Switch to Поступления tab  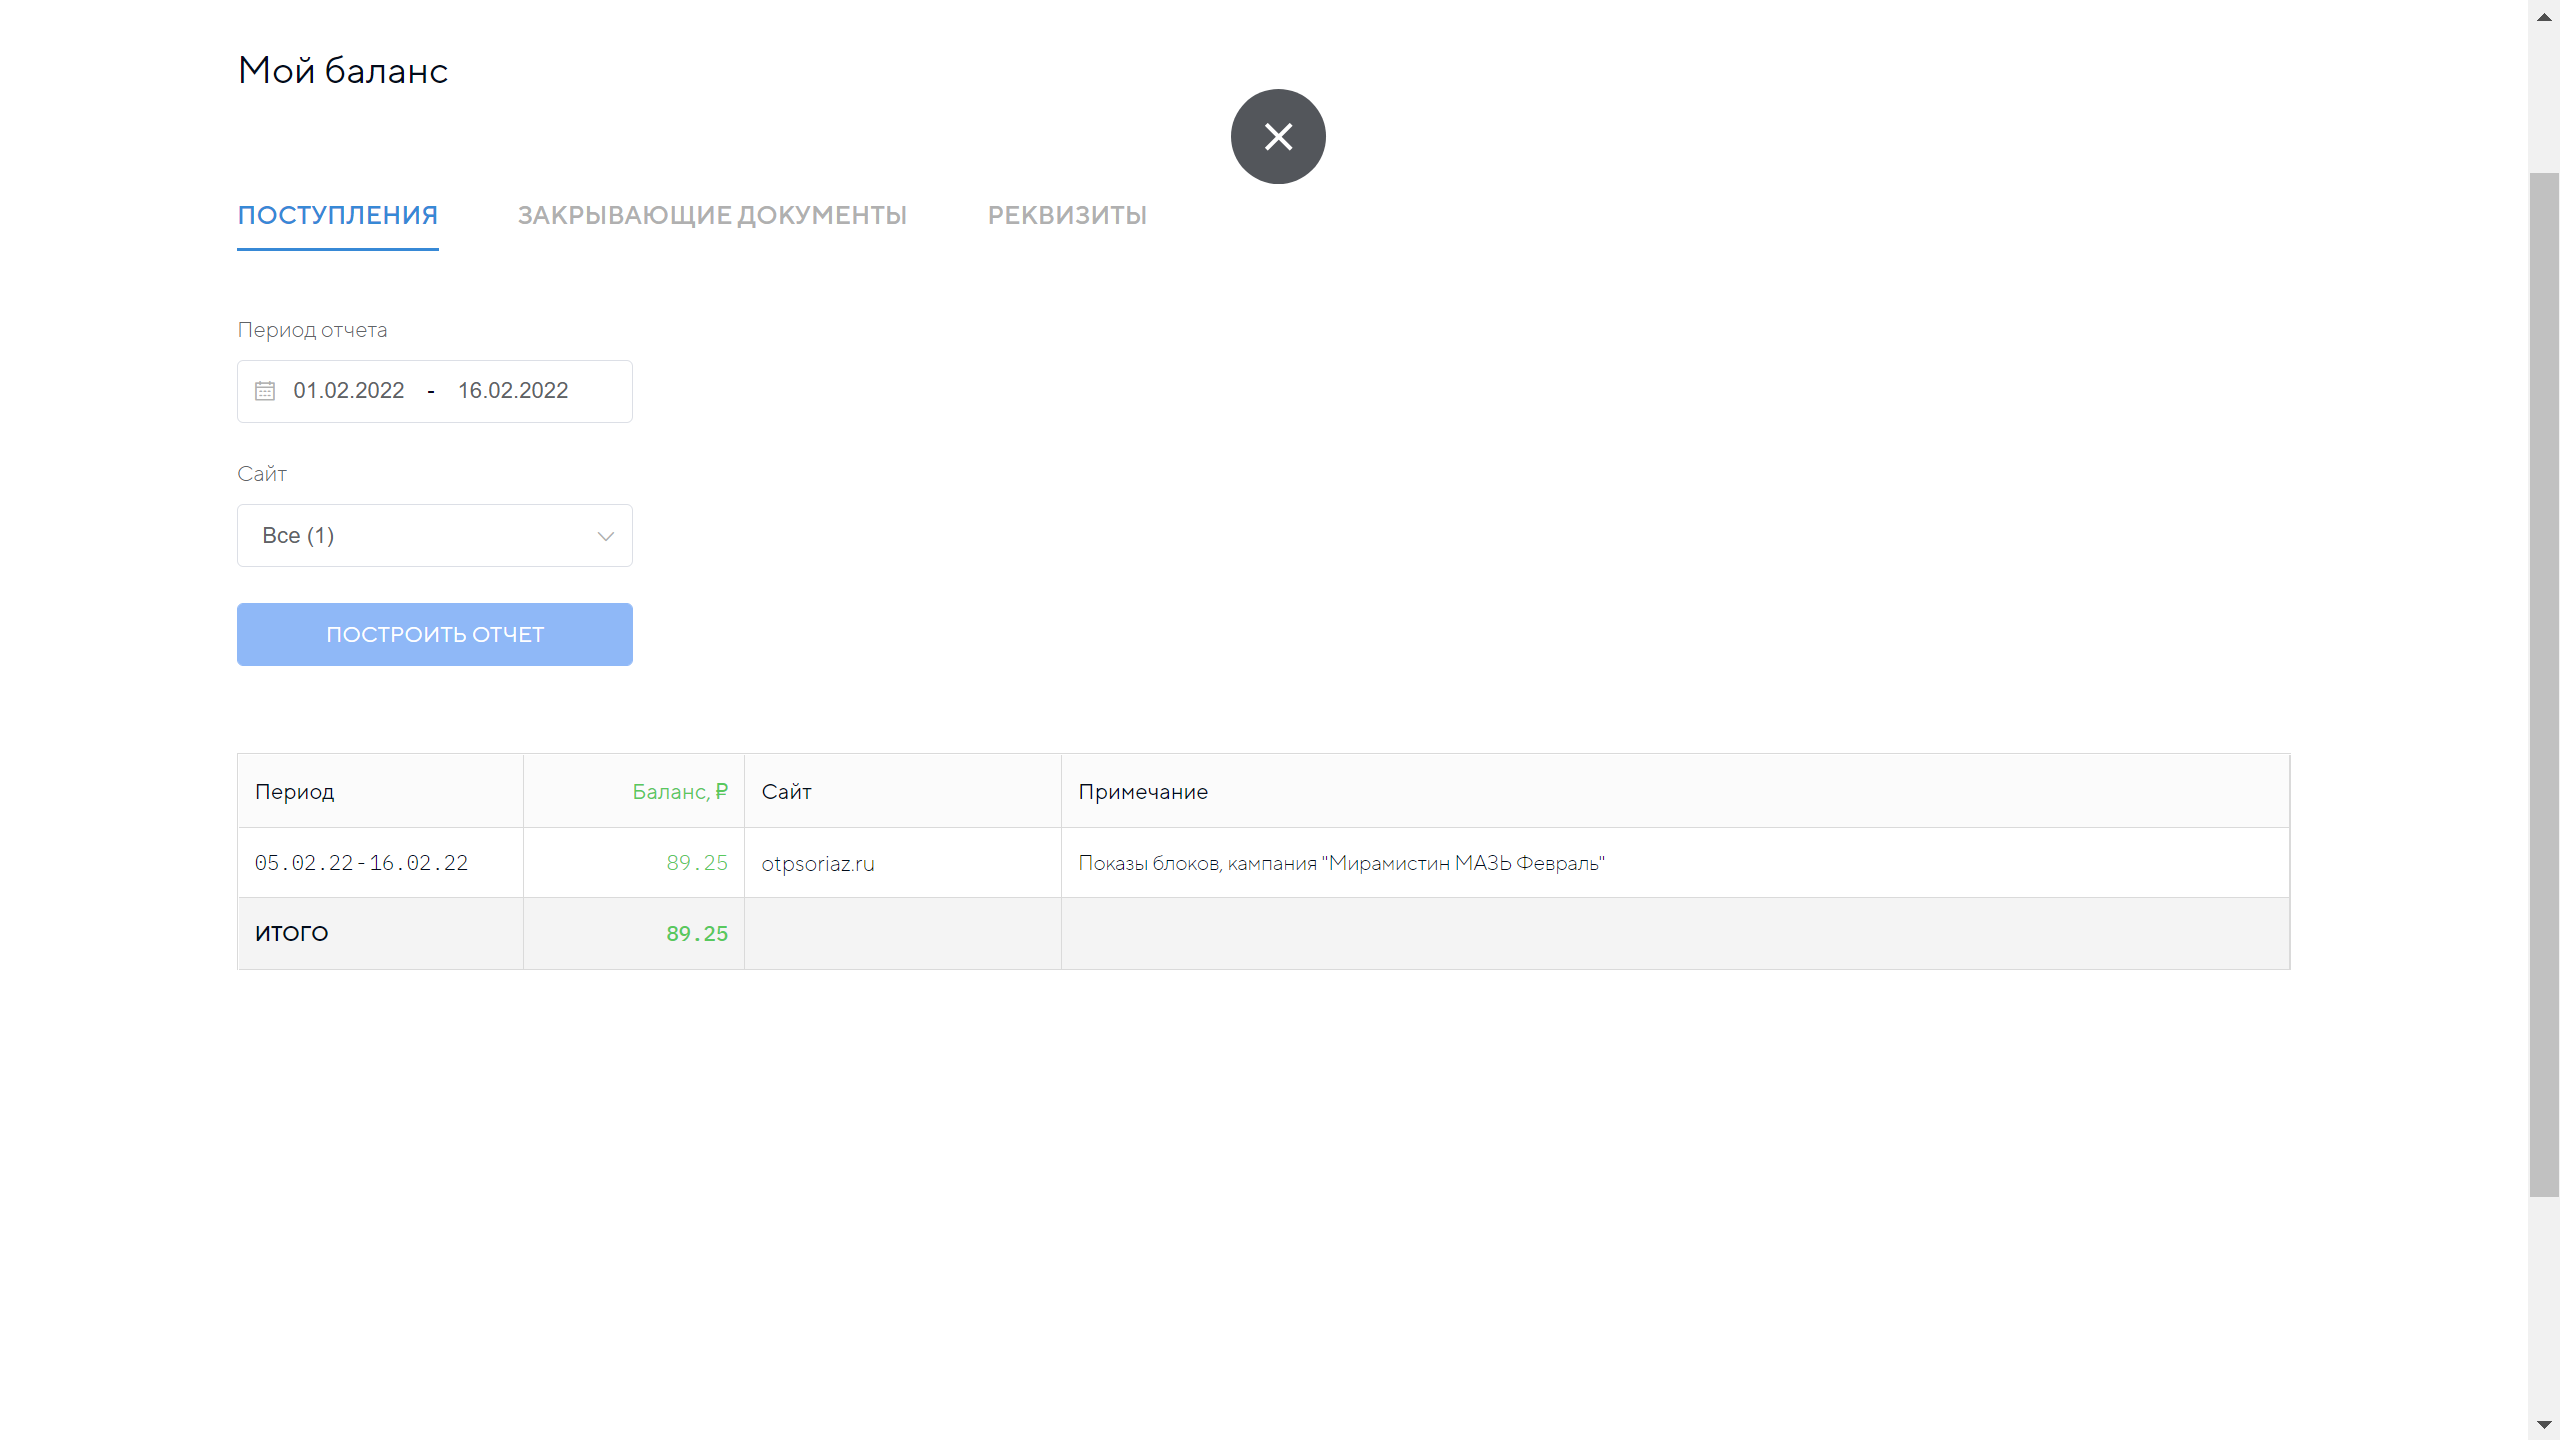[x=338, y=215]
